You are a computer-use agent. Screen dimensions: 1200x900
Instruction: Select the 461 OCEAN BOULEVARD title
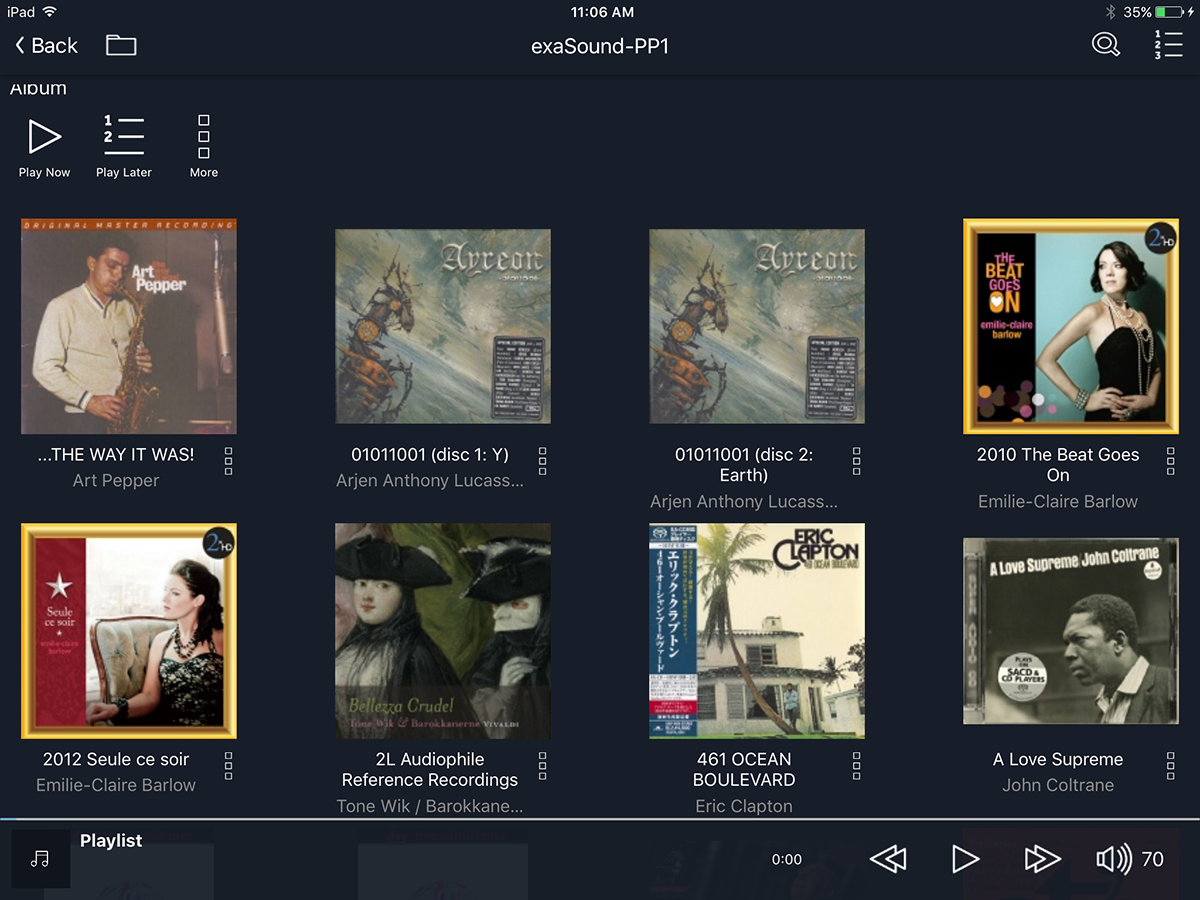(744, 770)
